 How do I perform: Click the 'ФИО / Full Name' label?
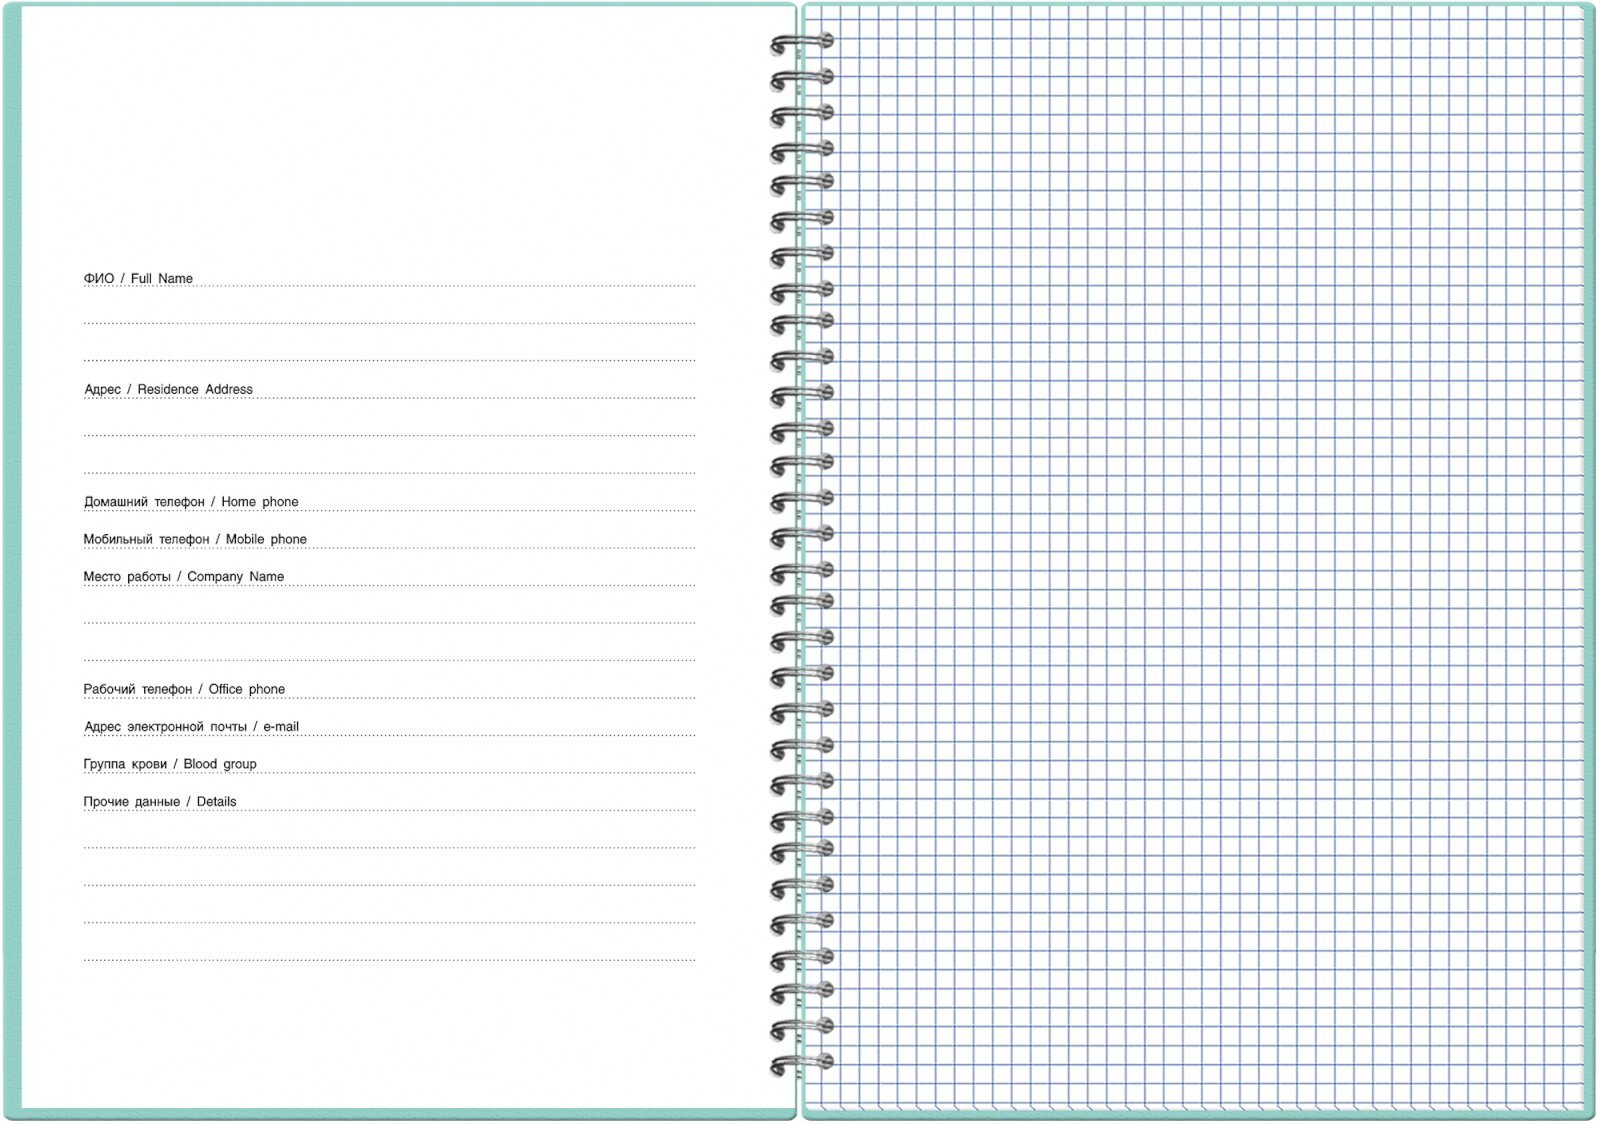click(138, 278)
